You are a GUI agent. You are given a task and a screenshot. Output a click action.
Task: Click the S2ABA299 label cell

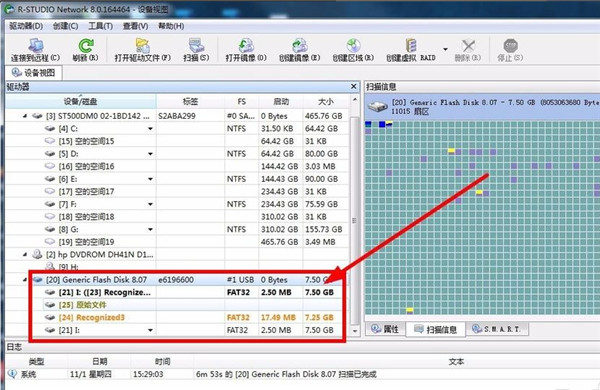(177, 116)
